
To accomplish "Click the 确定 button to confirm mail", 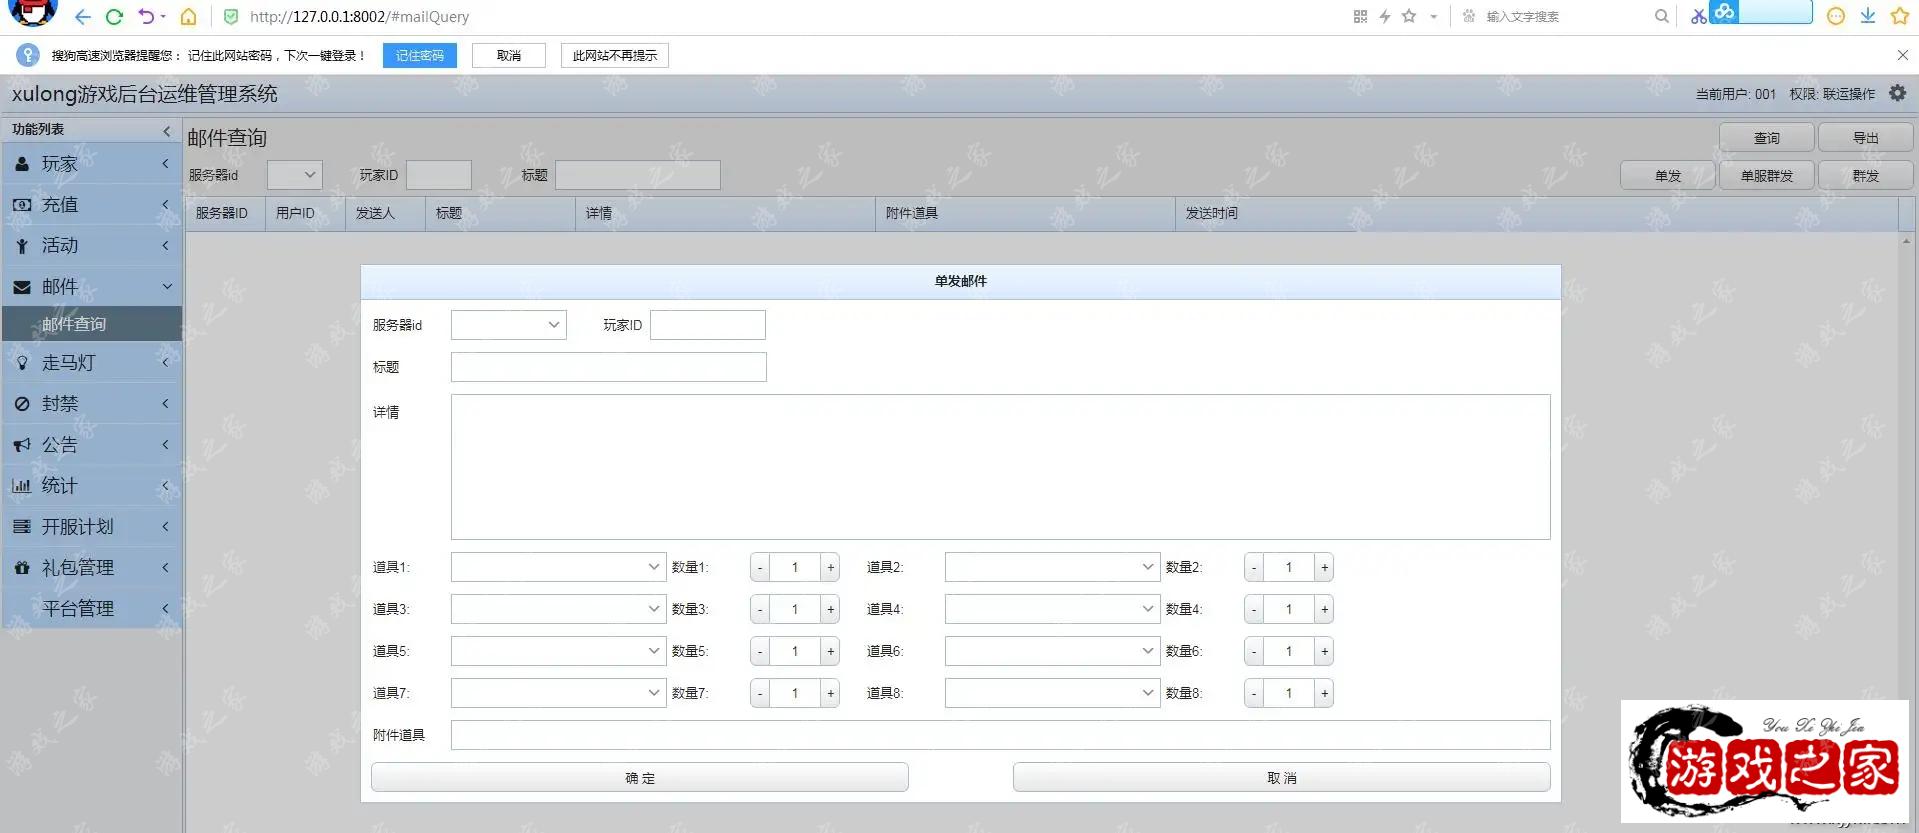I will click(639, 777).
